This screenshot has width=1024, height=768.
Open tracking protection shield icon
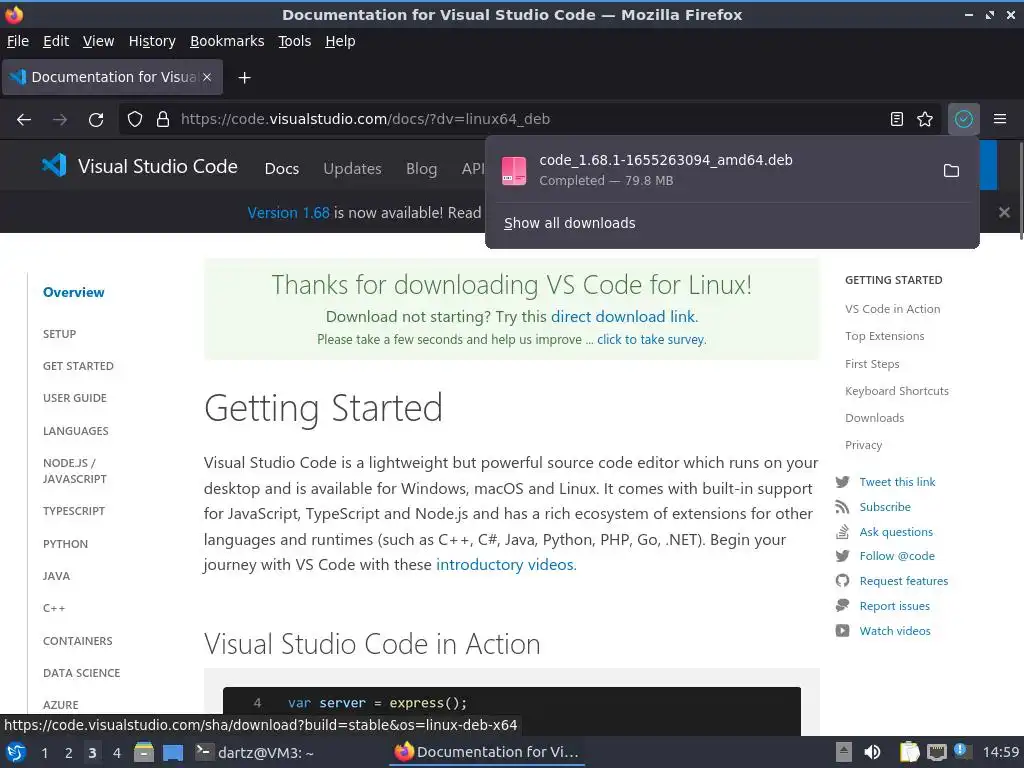[135, 120]
